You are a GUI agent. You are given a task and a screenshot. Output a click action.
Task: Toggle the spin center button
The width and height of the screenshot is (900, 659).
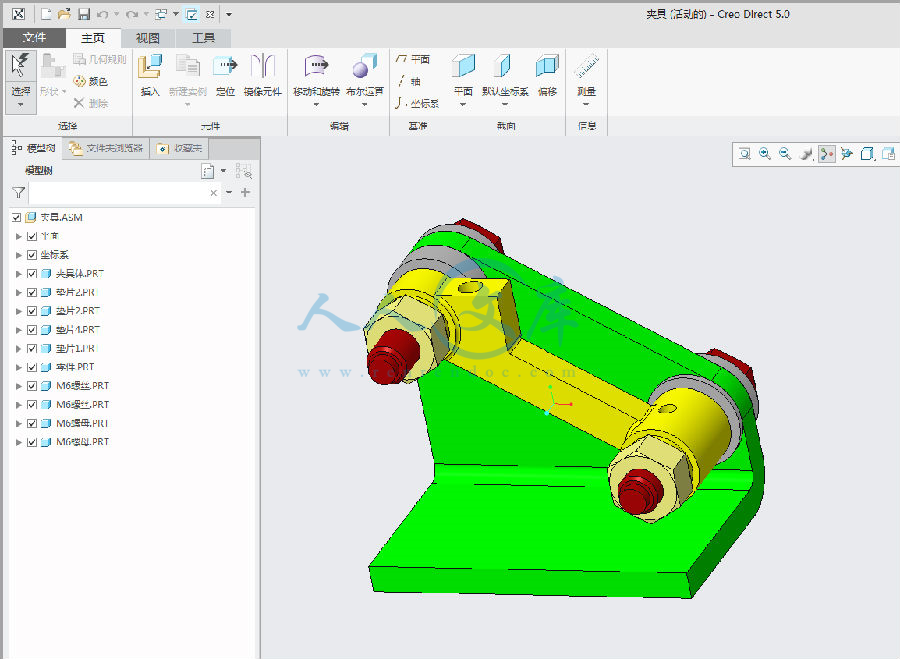827,154
